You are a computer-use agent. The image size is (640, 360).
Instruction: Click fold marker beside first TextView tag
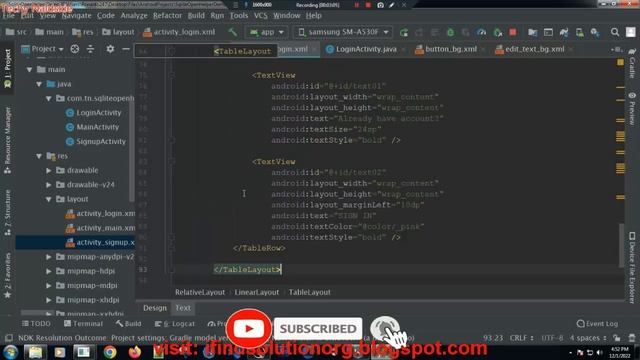click(172, 75)
